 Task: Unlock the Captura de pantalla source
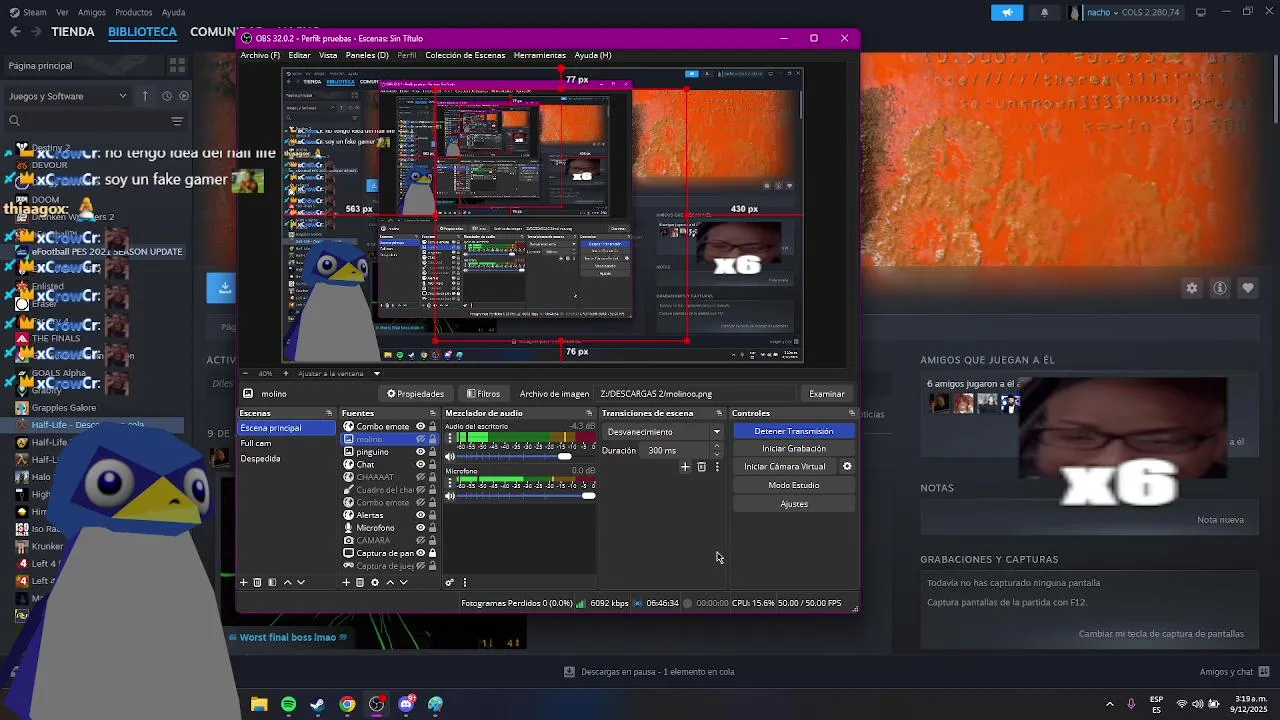click(x=432, y=553)
